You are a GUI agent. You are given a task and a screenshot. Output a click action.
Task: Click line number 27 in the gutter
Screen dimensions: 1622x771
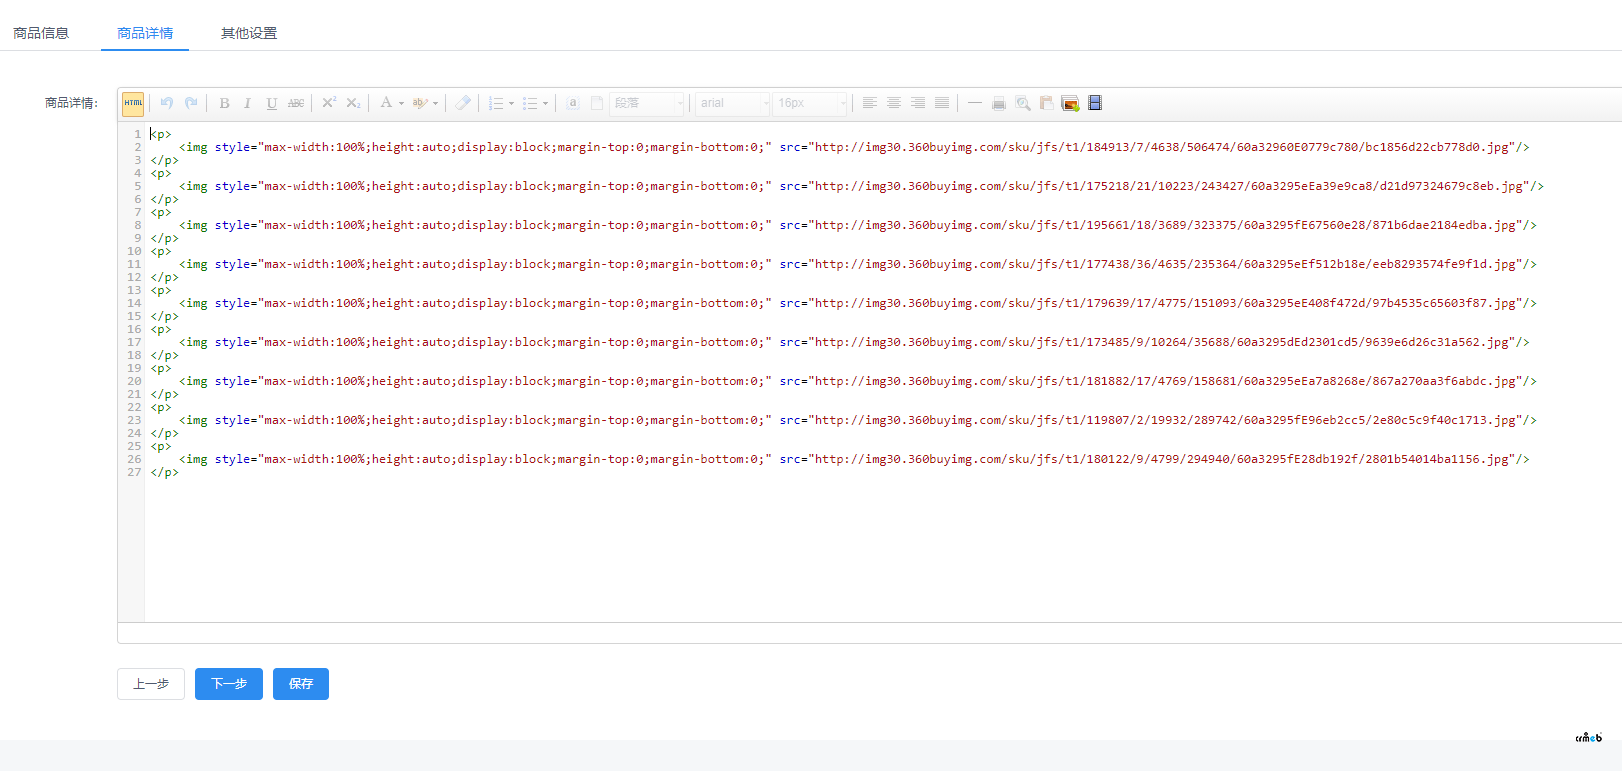(134, 472)
